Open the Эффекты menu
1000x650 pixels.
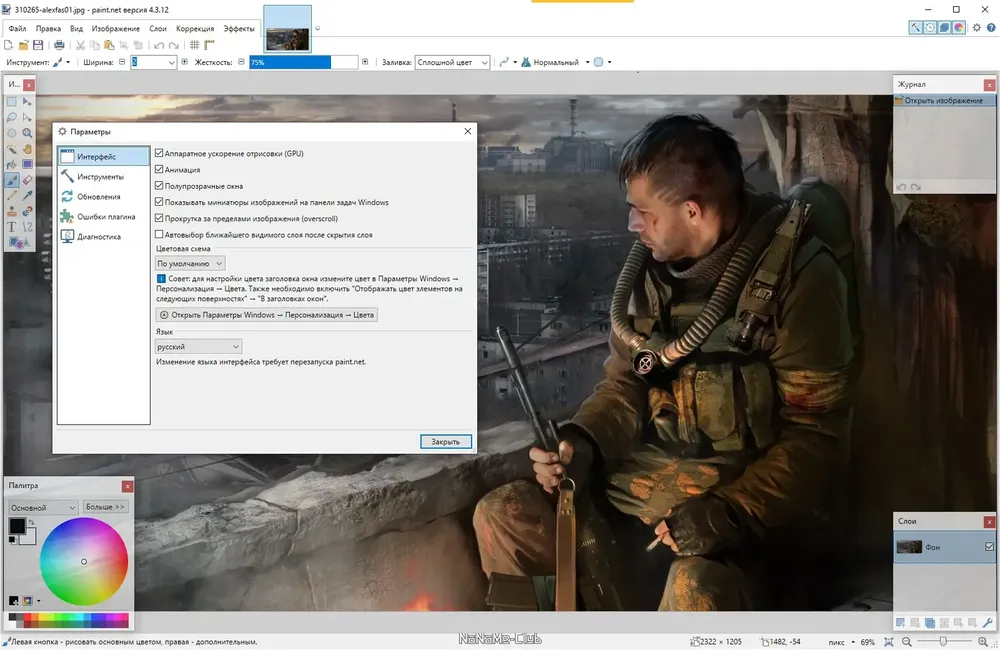(x=239, y=29)
